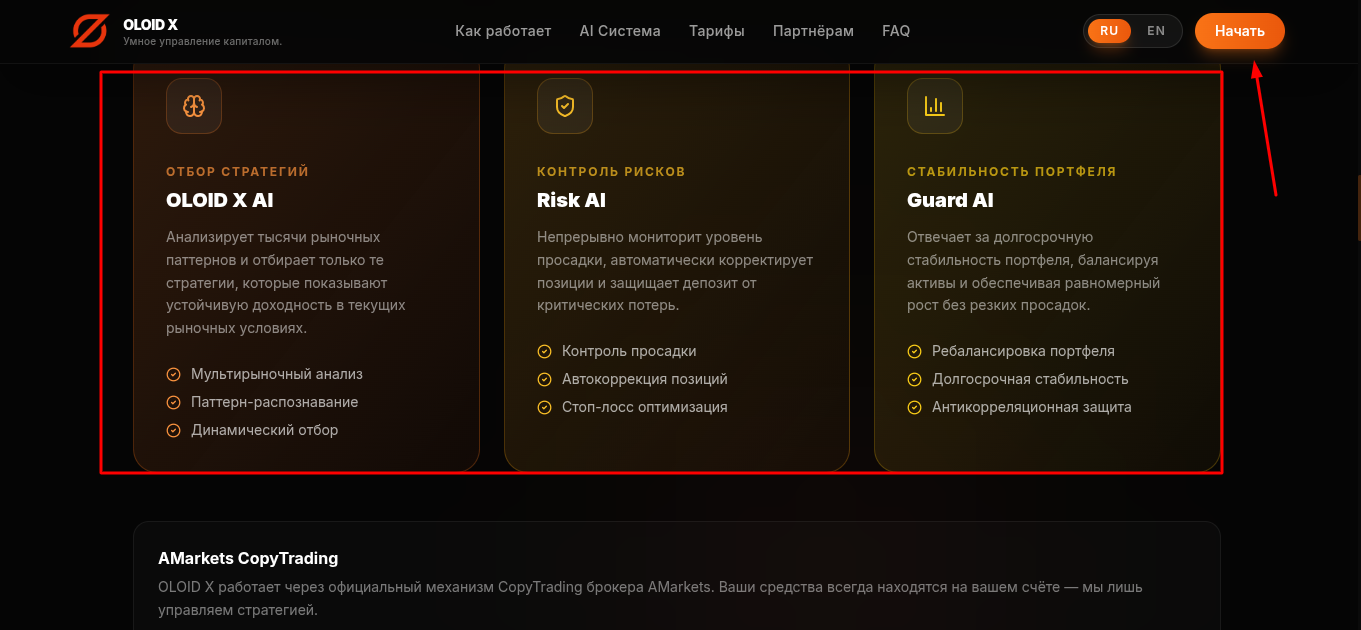Click the AMarkets CopyTrading description text
The height and width of the screenshot is (630, 1361).
coord(650,598)
